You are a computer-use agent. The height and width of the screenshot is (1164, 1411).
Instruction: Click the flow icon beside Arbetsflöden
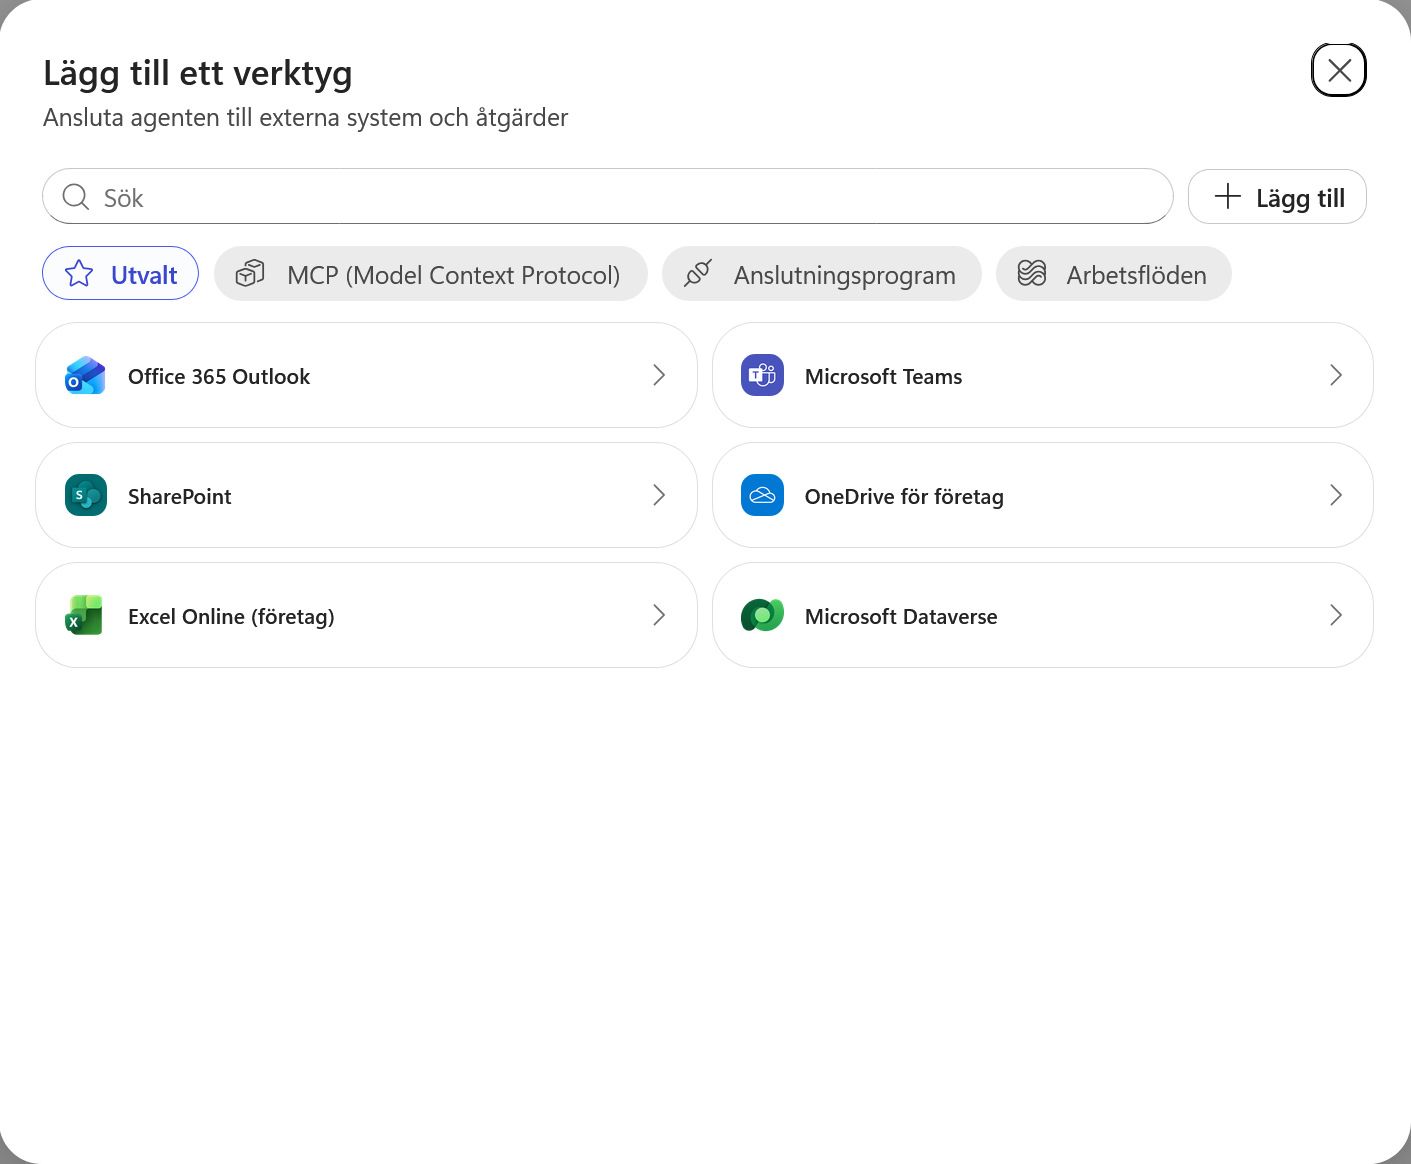(x=1032, y=274)
